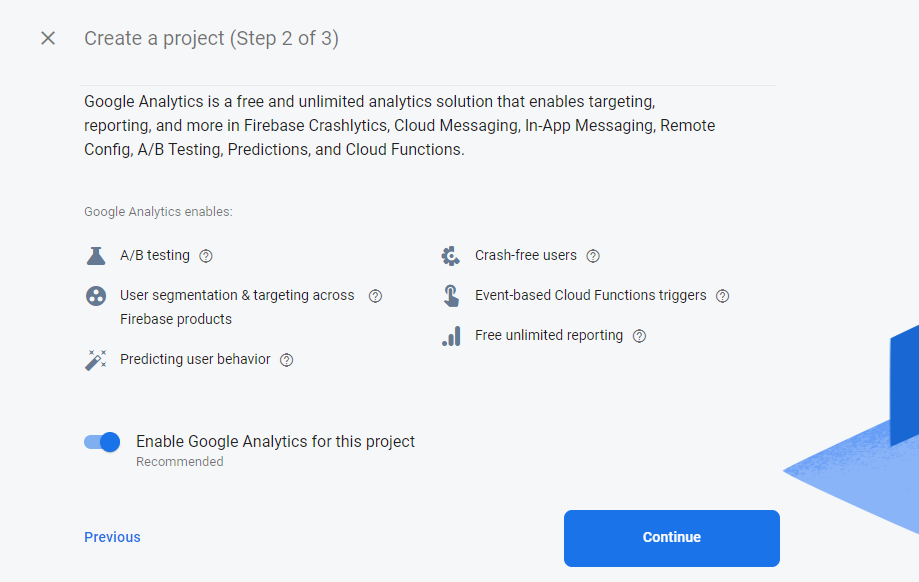Go back using the Previous link
This screenshot has width=919, height=582.
pyautogui.click(x=112, y=537)
